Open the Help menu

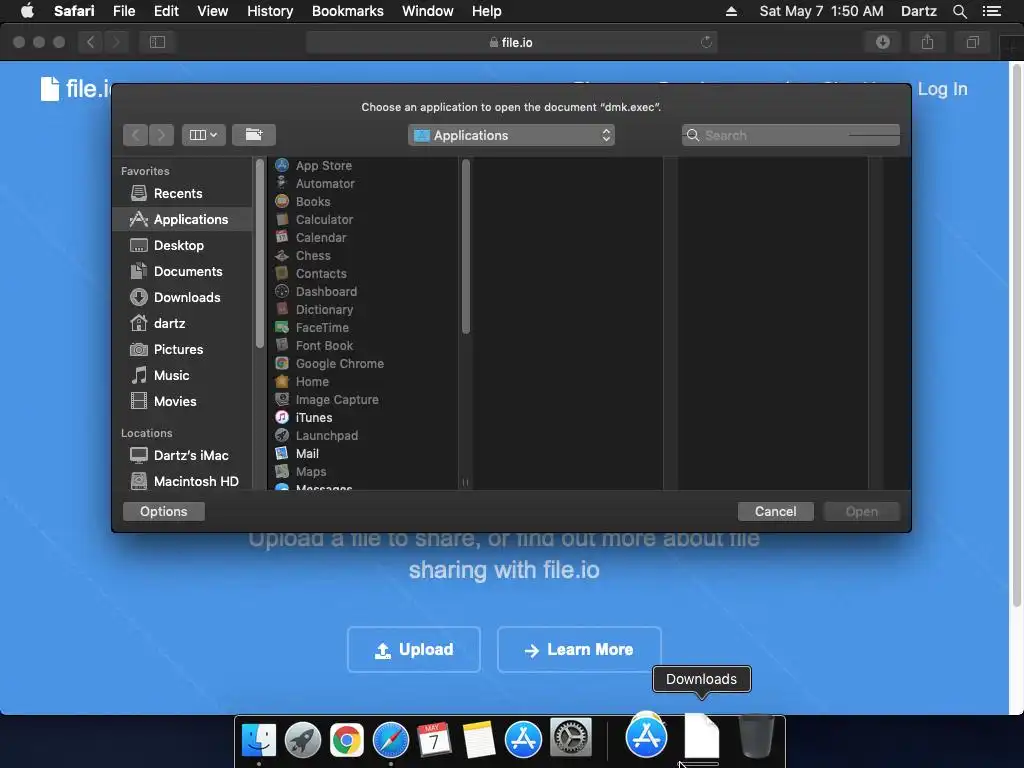tap(487, 11)
